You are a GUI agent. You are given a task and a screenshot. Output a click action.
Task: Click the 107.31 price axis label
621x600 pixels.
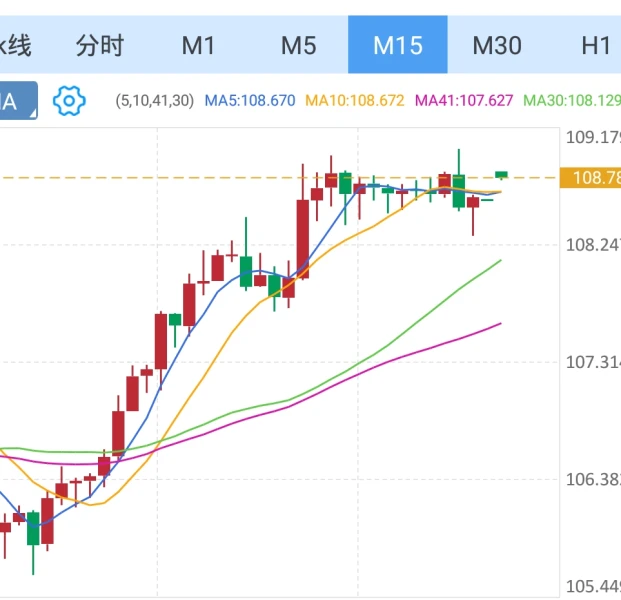[592, 362]
